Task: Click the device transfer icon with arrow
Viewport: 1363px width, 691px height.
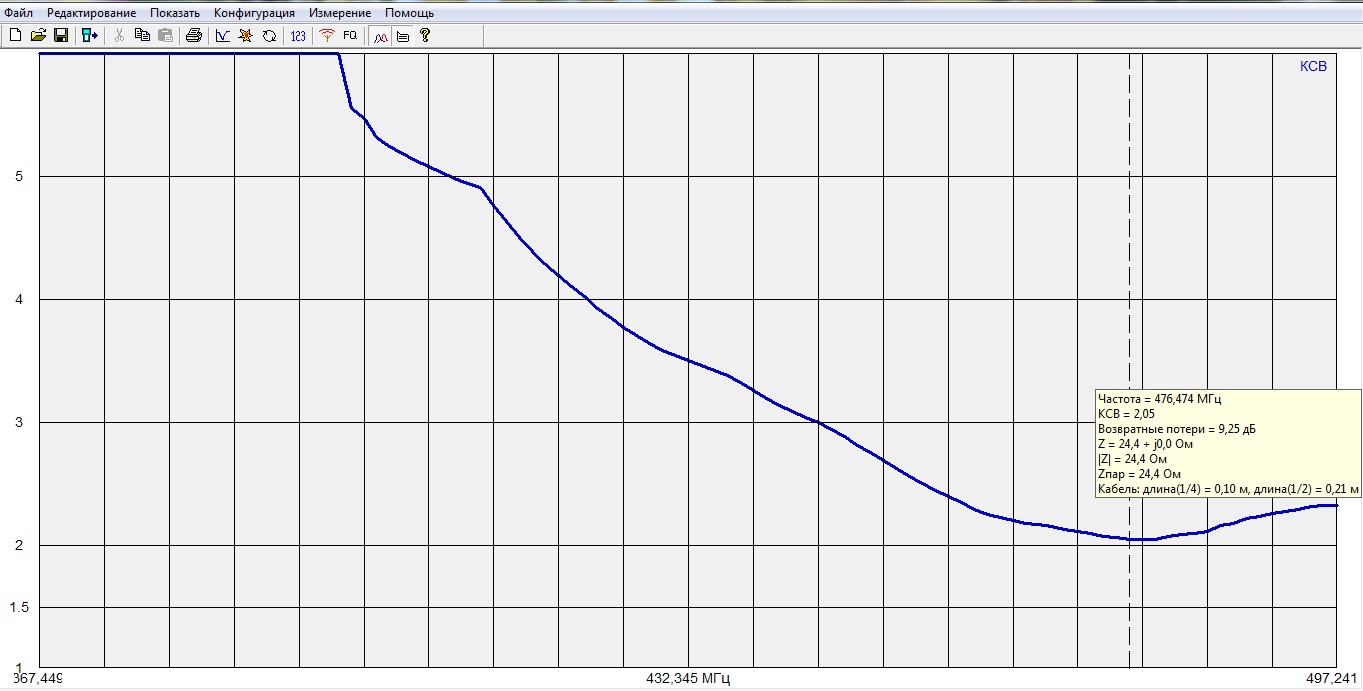Action: (x=90, y=35)
